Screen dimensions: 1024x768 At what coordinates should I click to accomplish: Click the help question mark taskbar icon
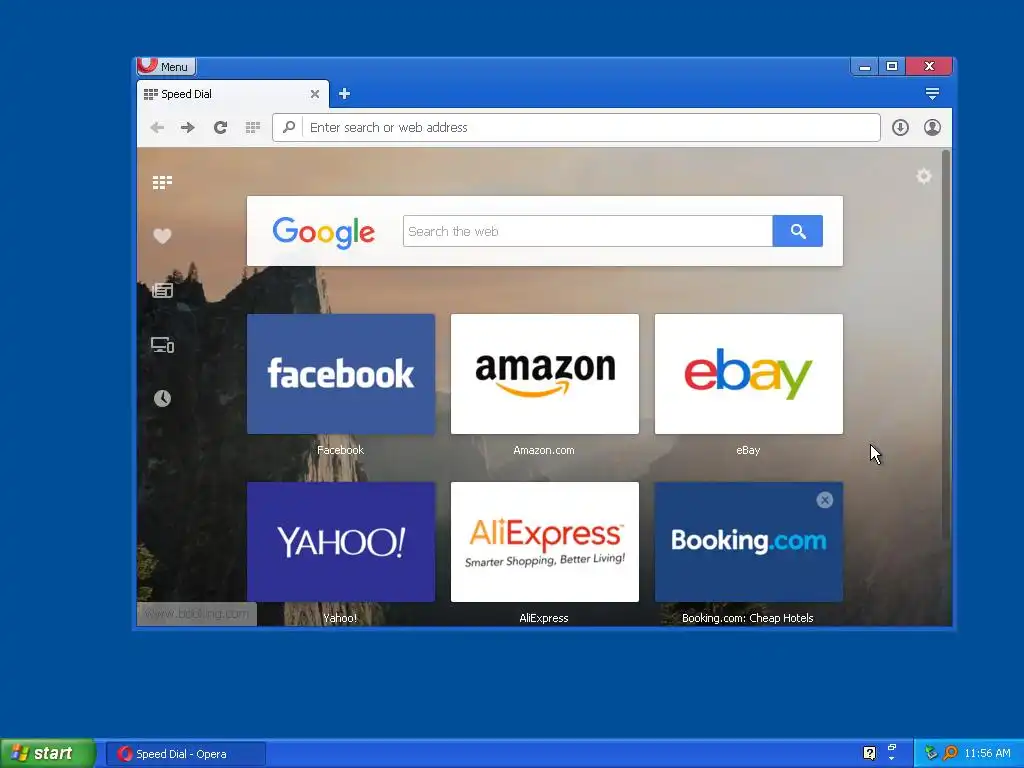click(869, 753)
